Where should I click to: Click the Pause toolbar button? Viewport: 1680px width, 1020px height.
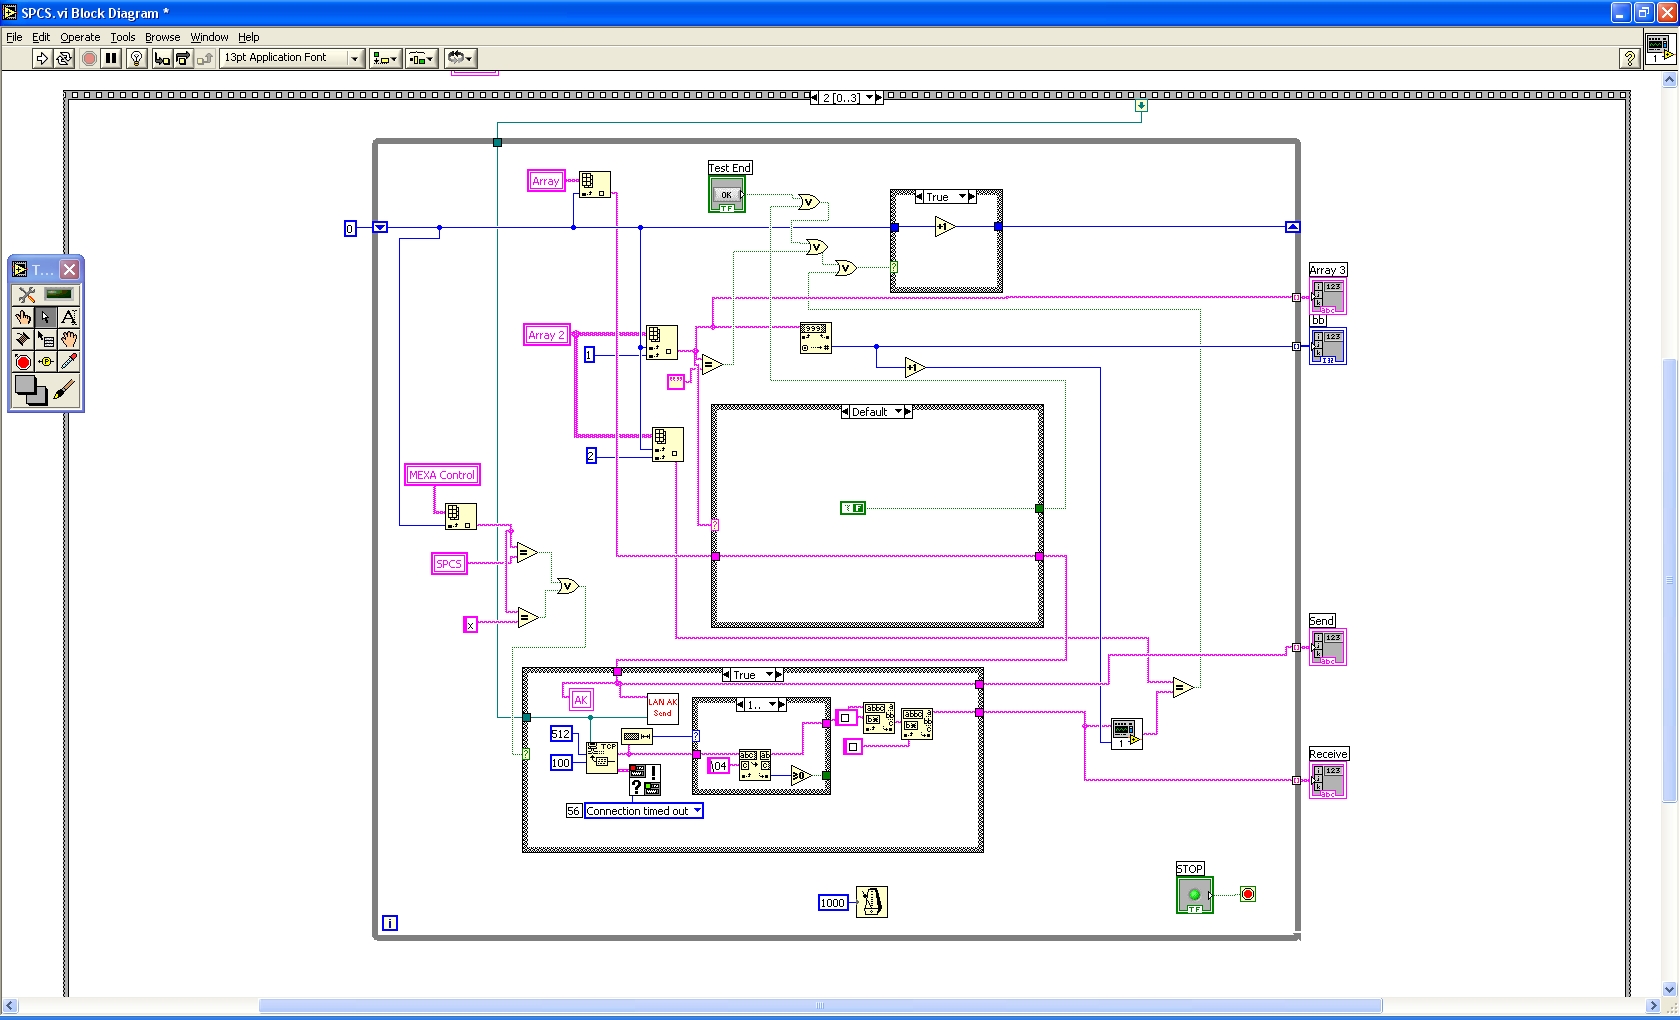click(x=111, y=59)
